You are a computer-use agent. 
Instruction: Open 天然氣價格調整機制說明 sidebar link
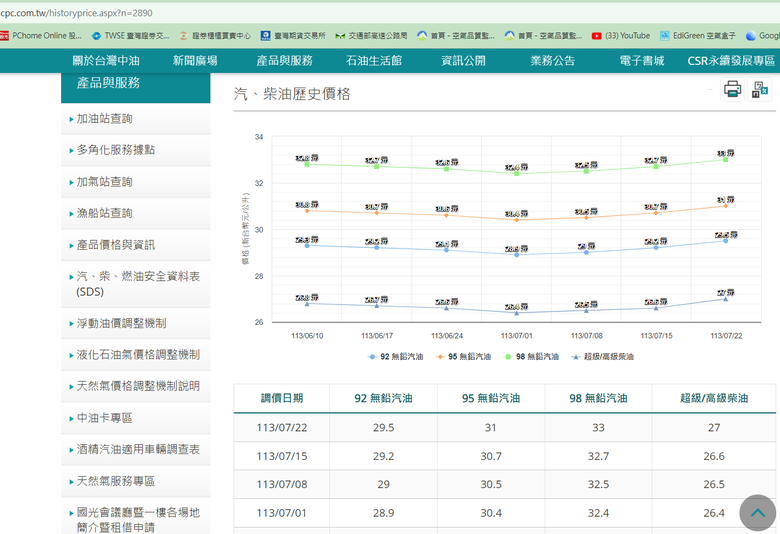pos(135,386)
